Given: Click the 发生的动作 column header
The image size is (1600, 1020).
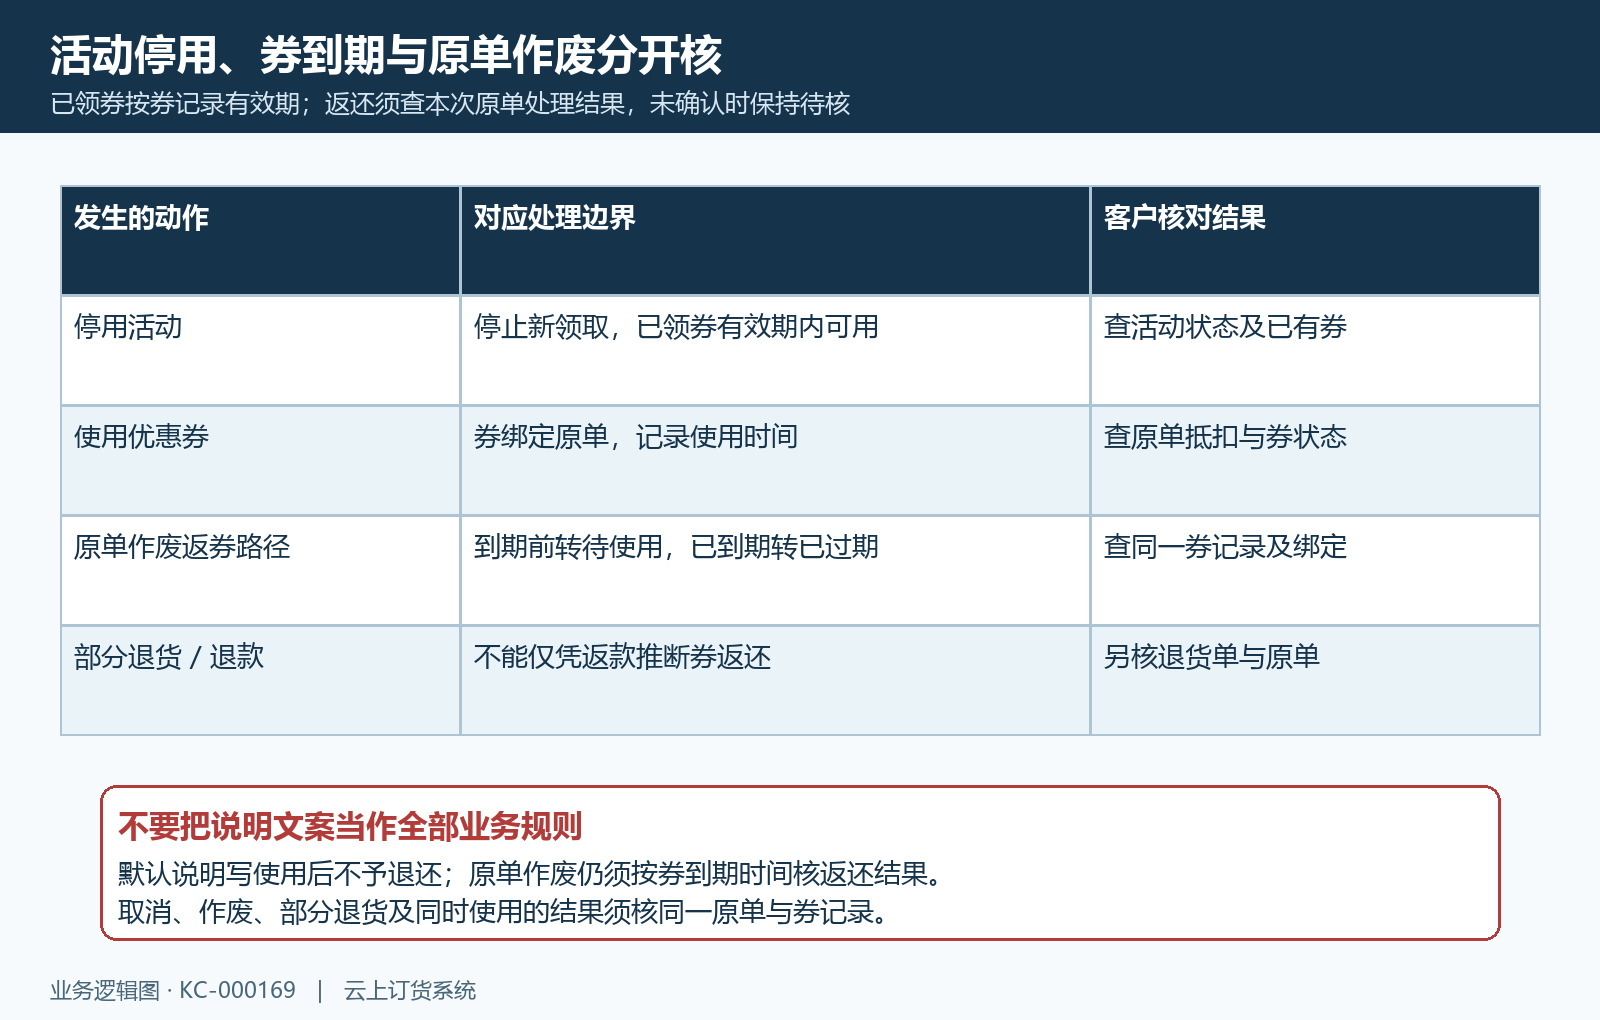Looking at the screenshot, I should click(260, 240).
